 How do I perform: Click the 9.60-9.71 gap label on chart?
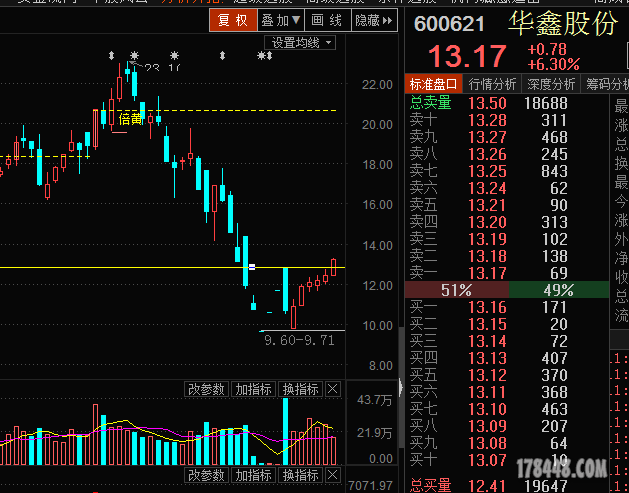299,341
